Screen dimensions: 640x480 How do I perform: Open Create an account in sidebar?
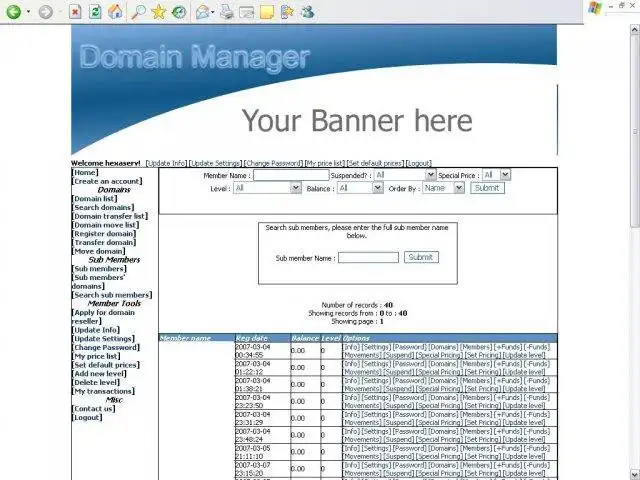coord(107,181)
